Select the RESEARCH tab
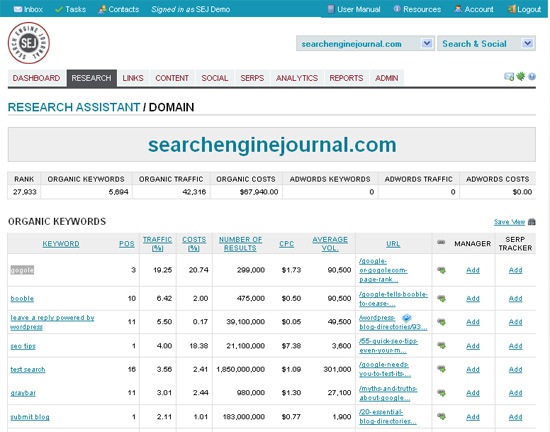550x432 pixels. click(92, 78)
